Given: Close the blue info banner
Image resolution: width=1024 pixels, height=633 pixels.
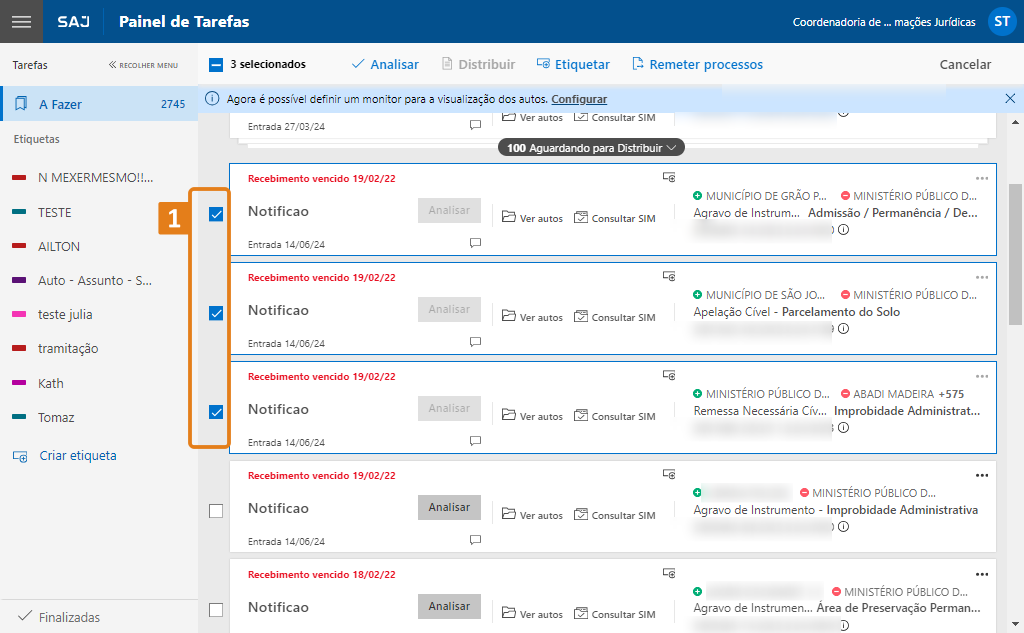Looking at the screenshot, I should point(1010,99).
